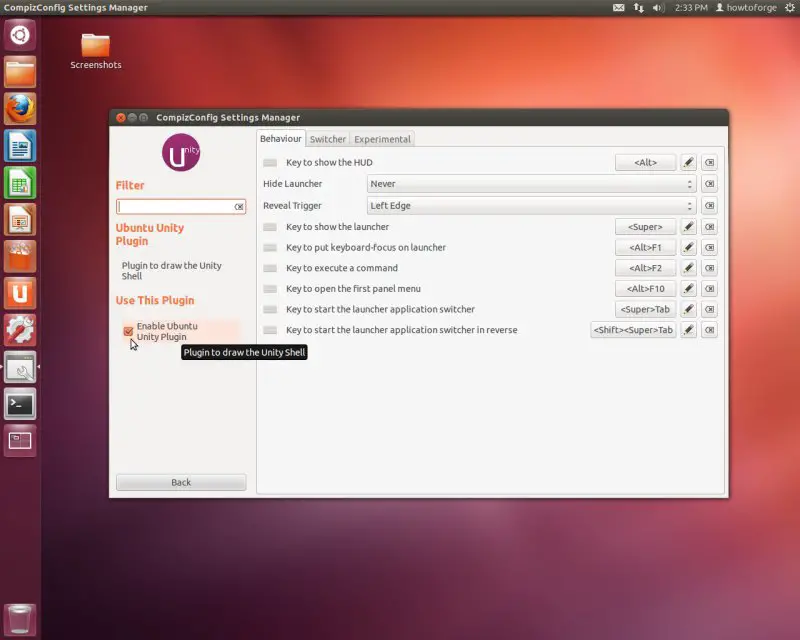Viewport: 800px width, 640px height.
Task: Reset Key to show the launcher to default
Action: [x=709, y=227]
